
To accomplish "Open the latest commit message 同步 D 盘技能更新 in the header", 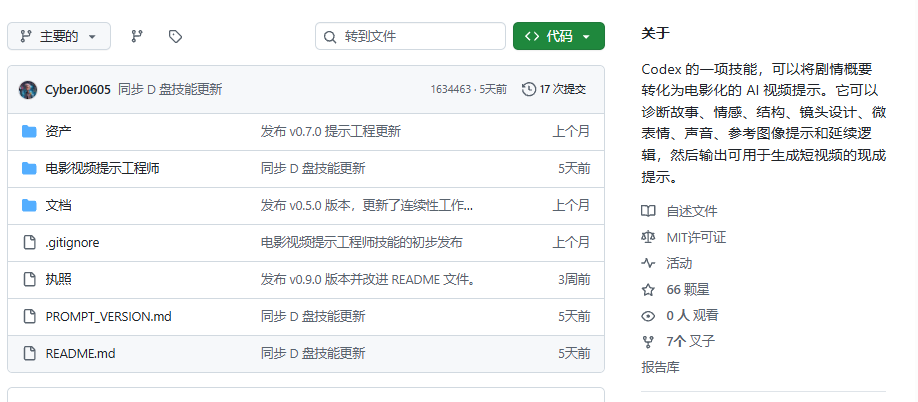I will pyautogui.click(x=170, y=90).
